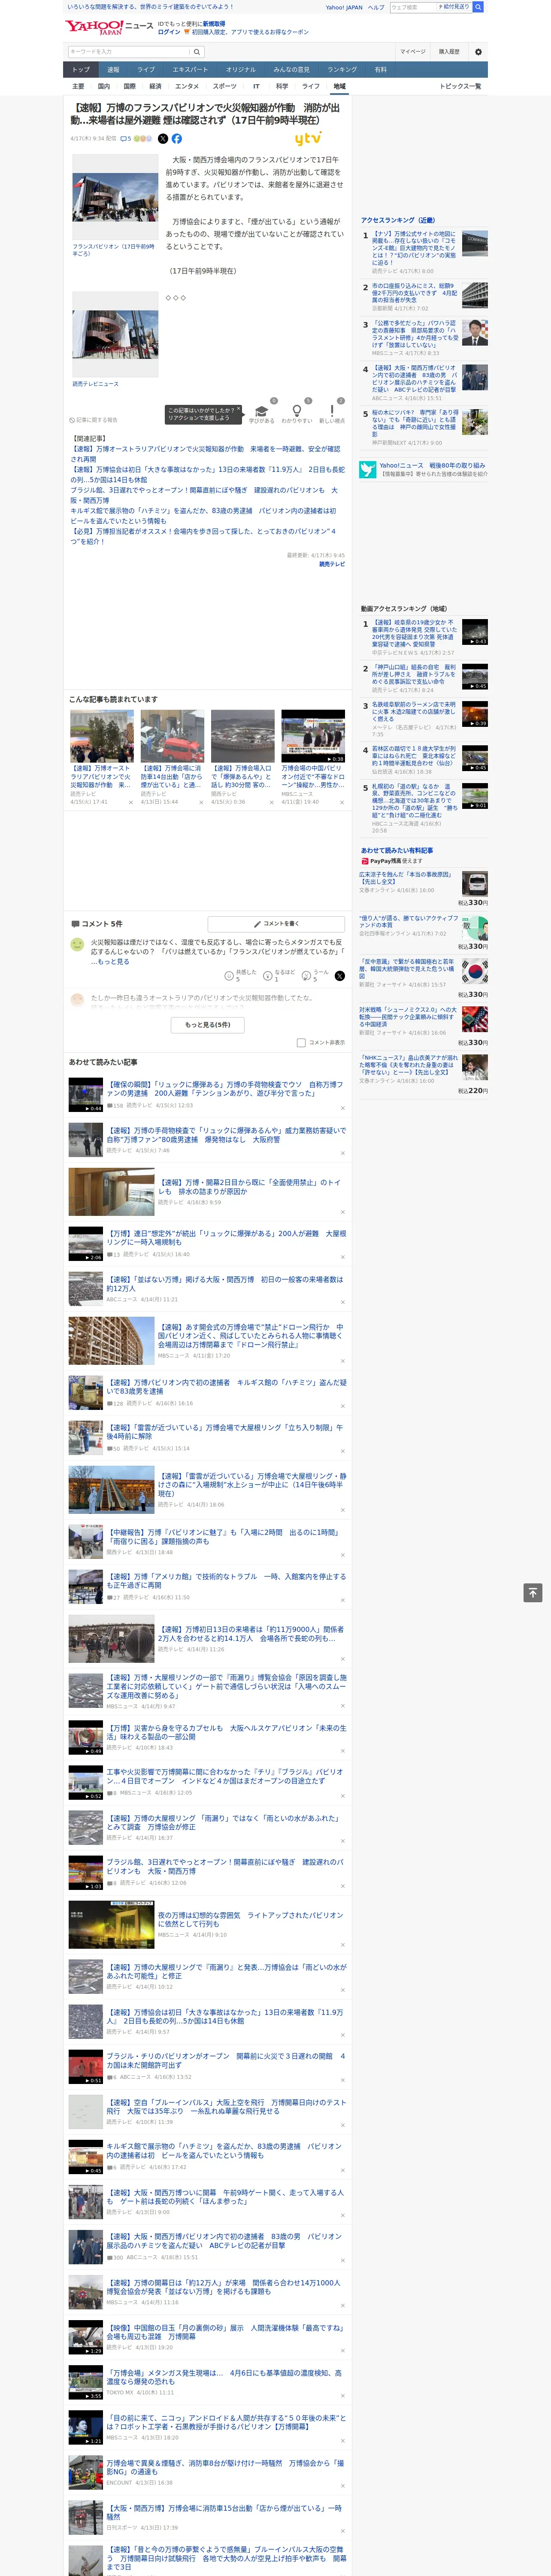This screenshot has height=2576, width=551.
Task: Open ytv broadcaster logo
Action: click(x=308, y=139)
